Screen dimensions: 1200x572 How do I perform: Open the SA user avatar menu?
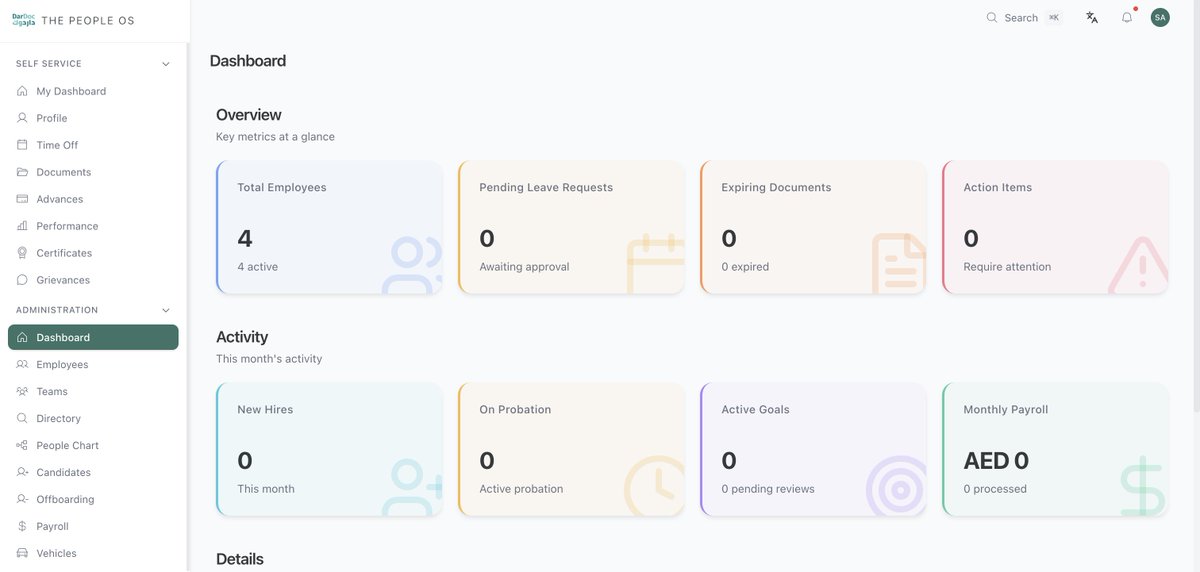click(1160, 18)
